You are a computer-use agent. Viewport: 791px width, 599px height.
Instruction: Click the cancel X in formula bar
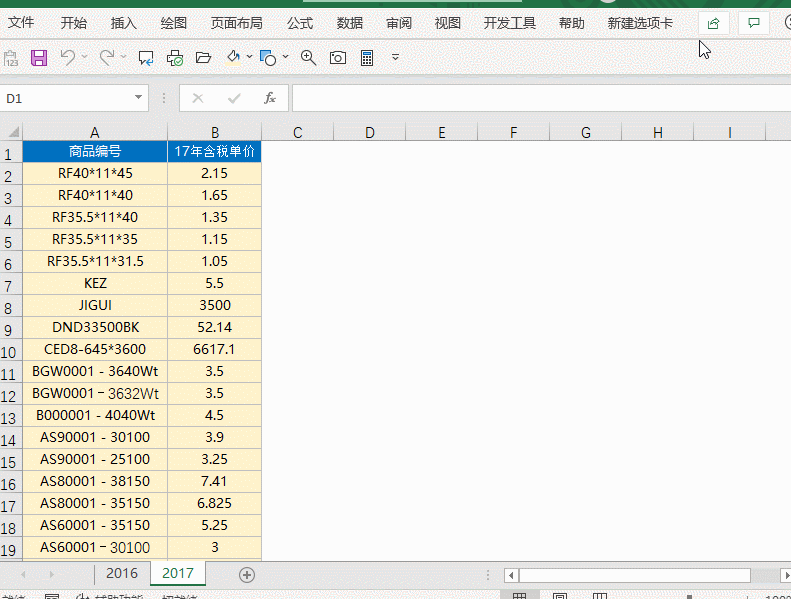pyautogui.click(x=198, y=98)
